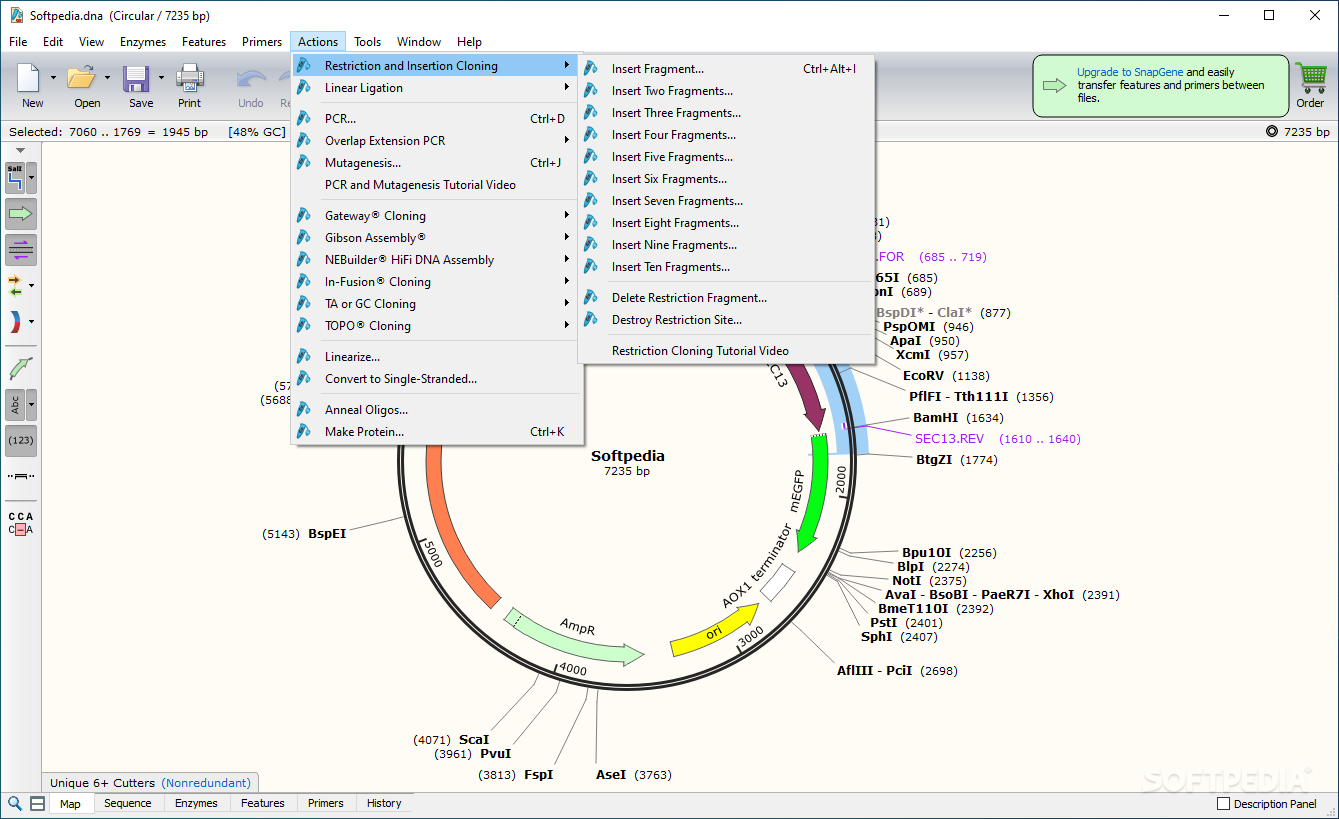Open the dropdown beside the Abc labels button

point(32,405)
